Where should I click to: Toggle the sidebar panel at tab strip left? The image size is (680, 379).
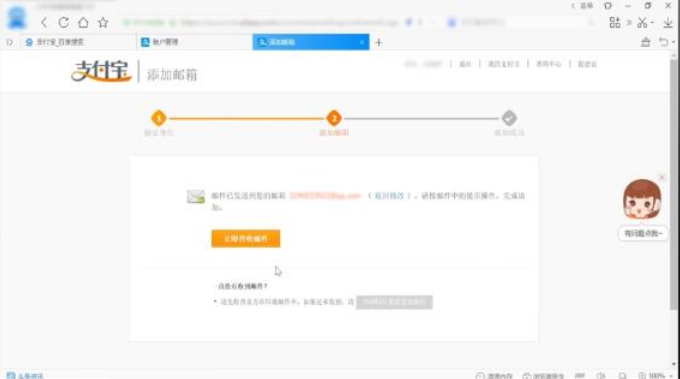tap(10, 42)
